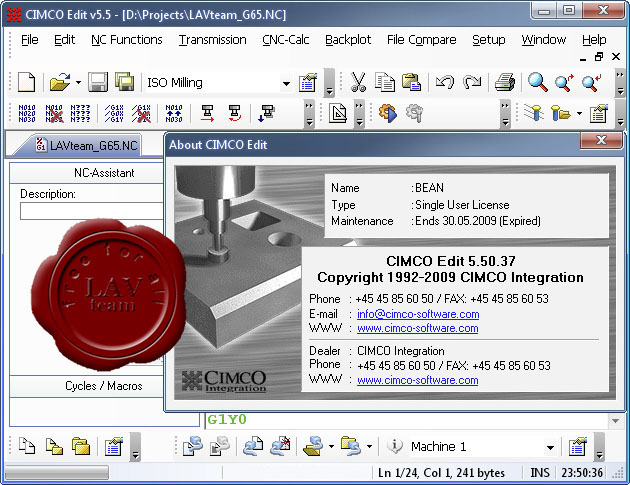
Task: Expand the Find toolbar overflow chevron at right
Action: (x=620, y=83)
